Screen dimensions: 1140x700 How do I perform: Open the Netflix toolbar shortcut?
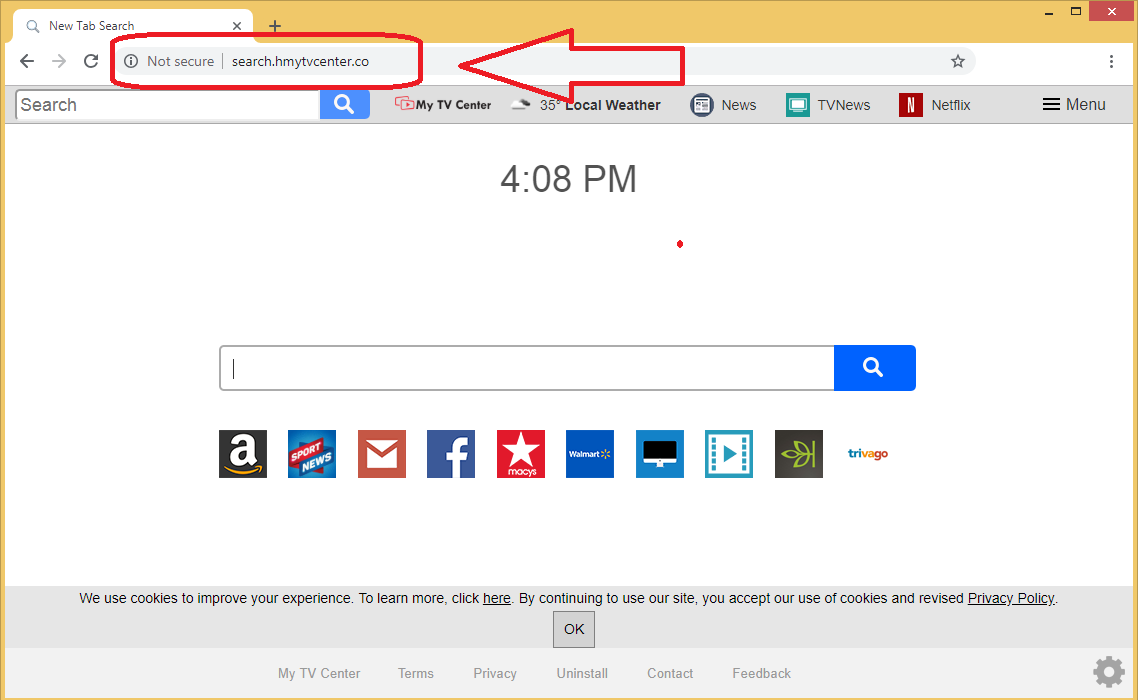coord(935,105)
